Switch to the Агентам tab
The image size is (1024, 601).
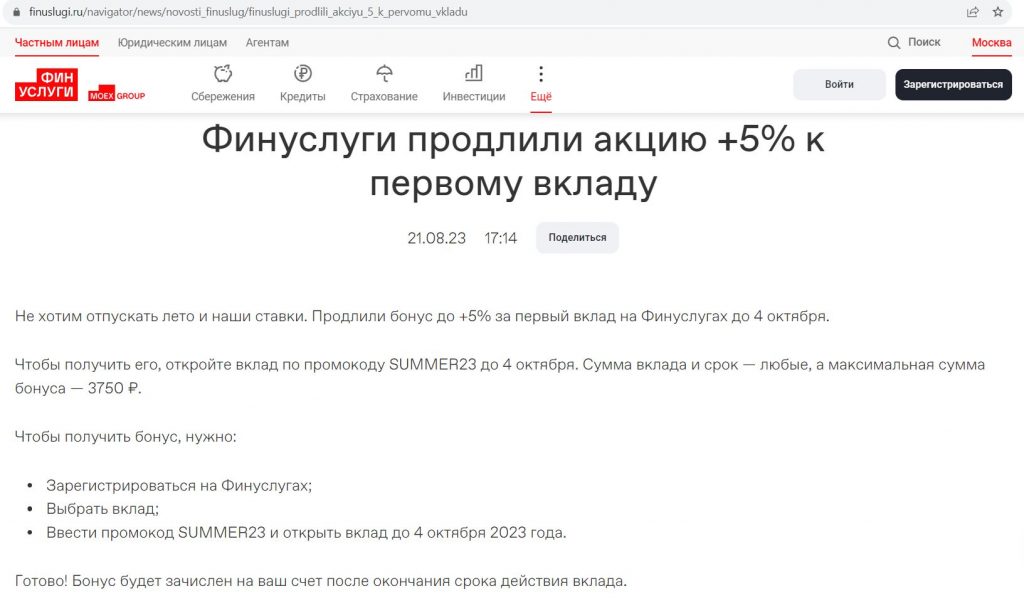tap(267, 42)
